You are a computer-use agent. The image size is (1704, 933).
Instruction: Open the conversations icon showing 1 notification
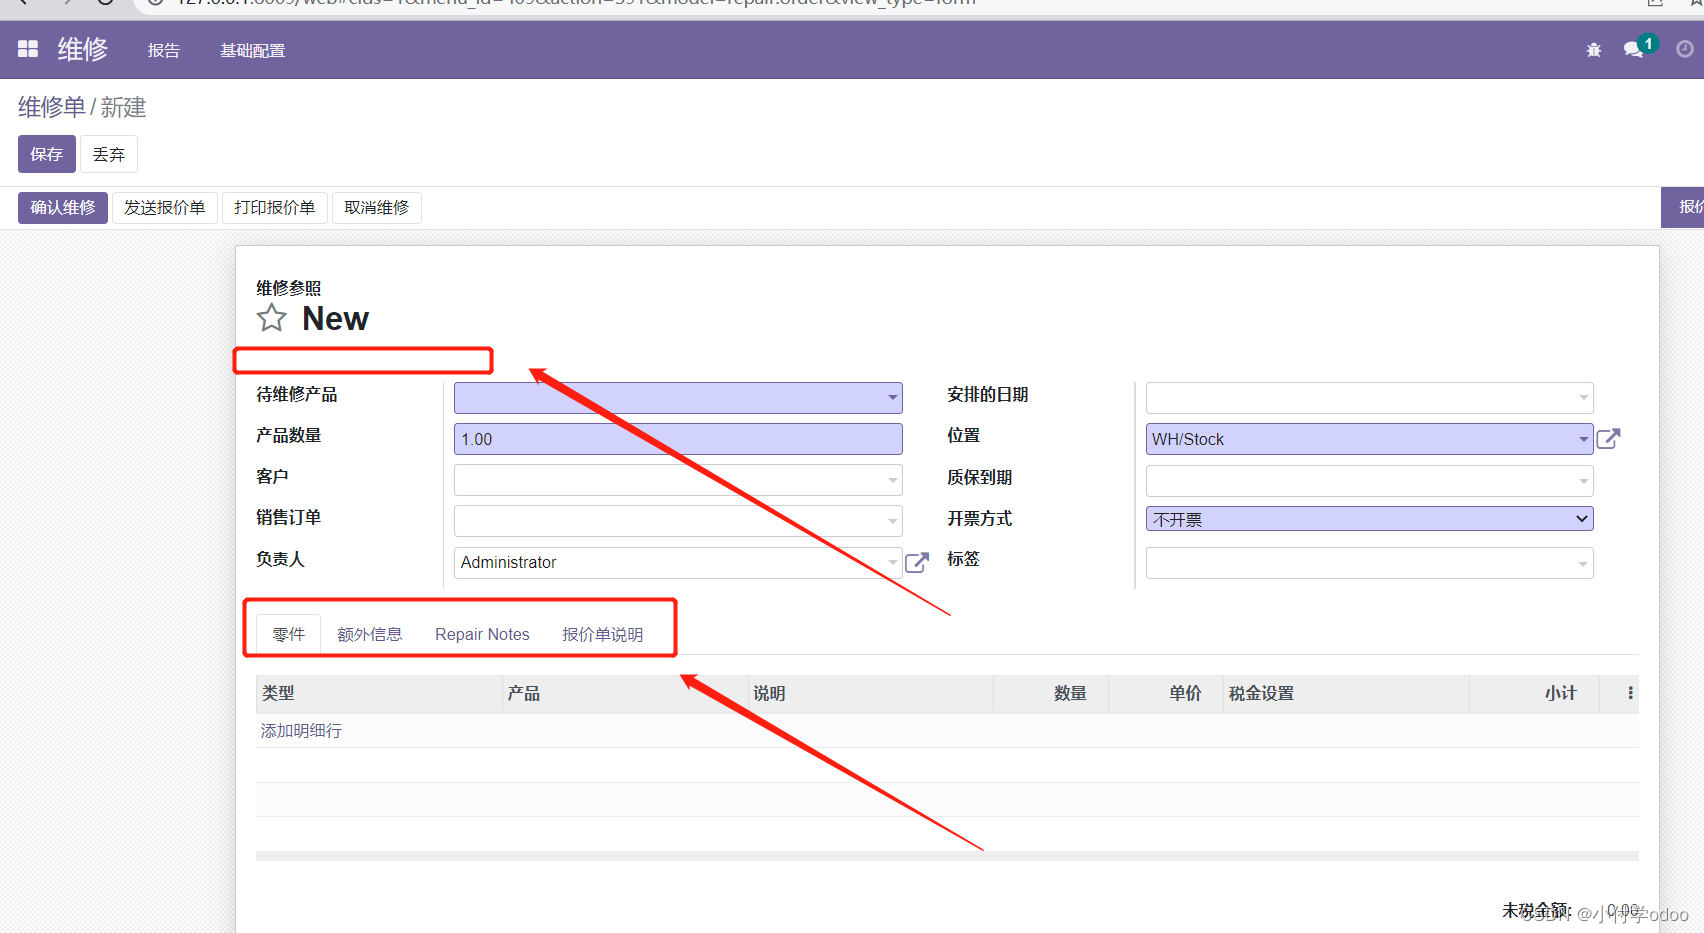click(1632, 50)
